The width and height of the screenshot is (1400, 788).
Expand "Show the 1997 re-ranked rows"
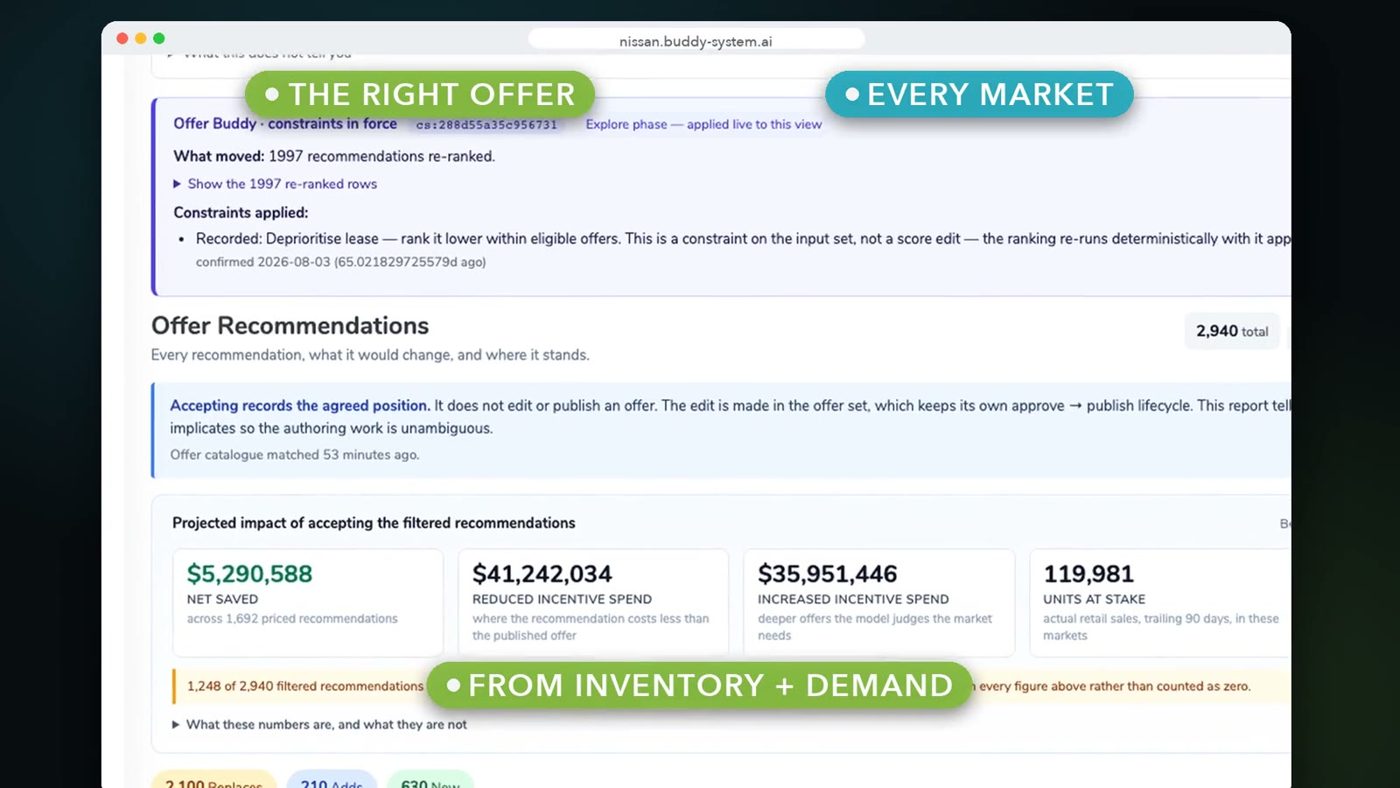pyautogui.click(x=275, y=184)
